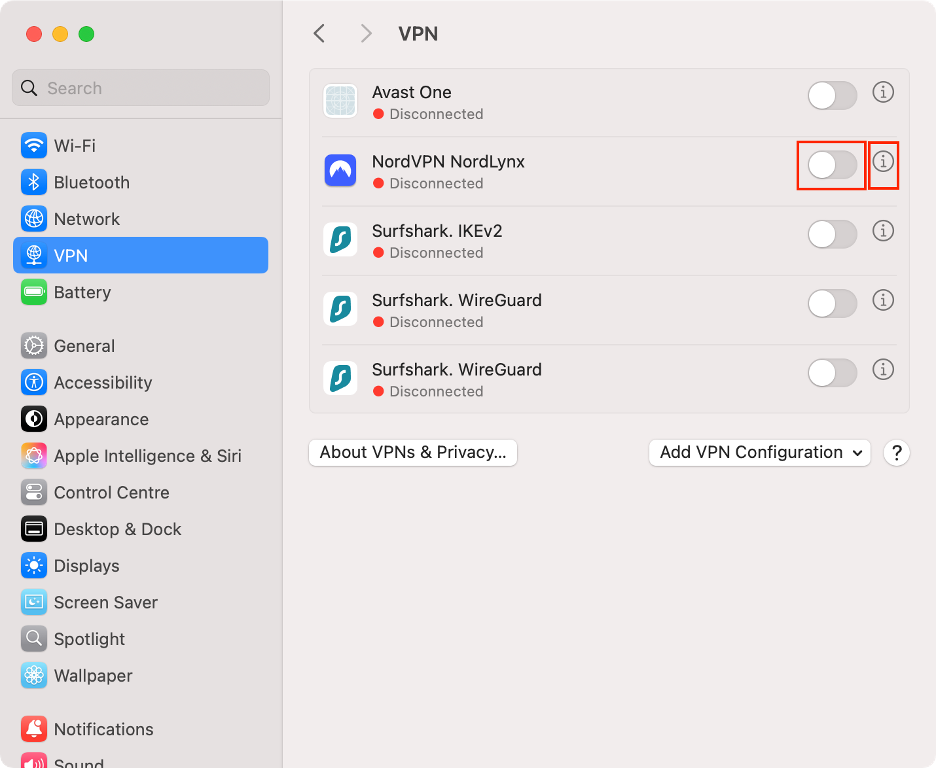Screen dimensions: 936x768
Task: Click the info icon beside Avast One
Action: click(x=883, y=92)
